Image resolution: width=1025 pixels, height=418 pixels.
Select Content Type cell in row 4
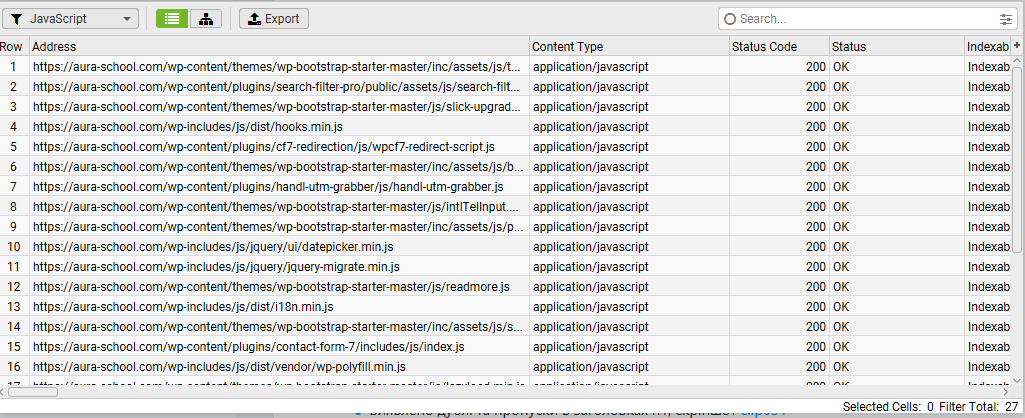(629, 126)
